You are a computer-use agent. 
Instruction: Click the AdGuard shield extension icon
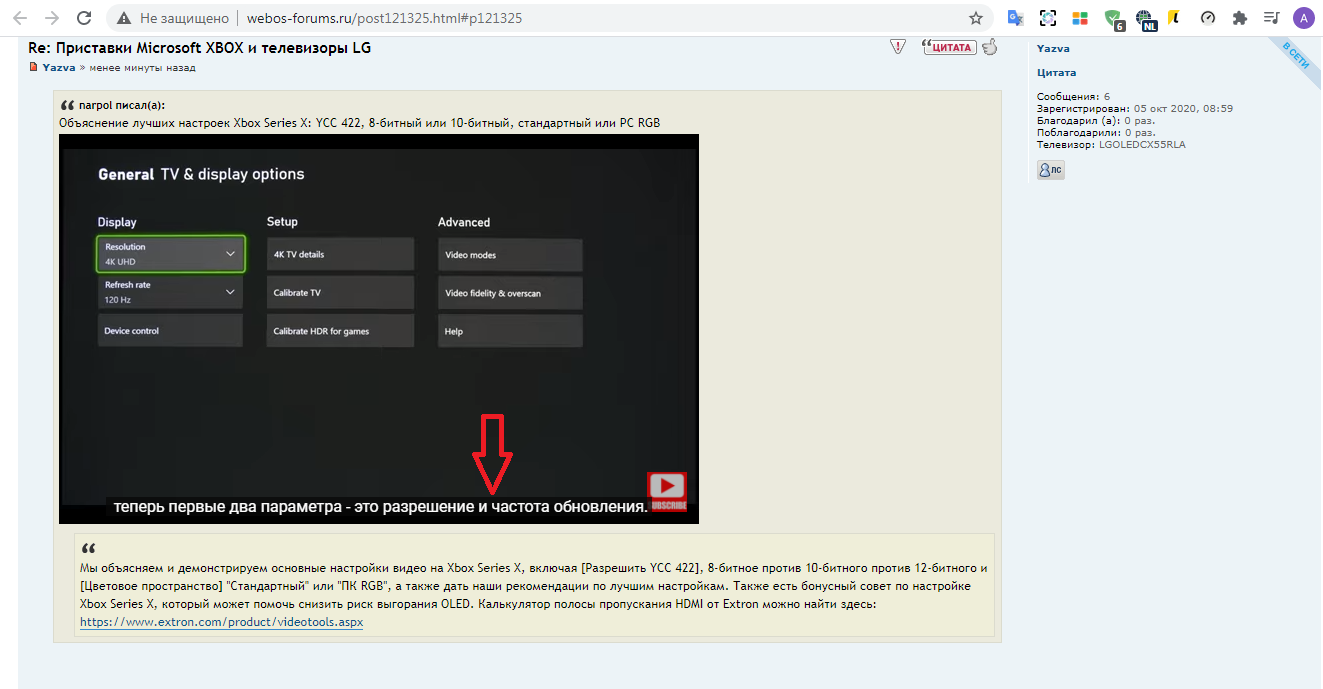click(x=1113, y=18)
